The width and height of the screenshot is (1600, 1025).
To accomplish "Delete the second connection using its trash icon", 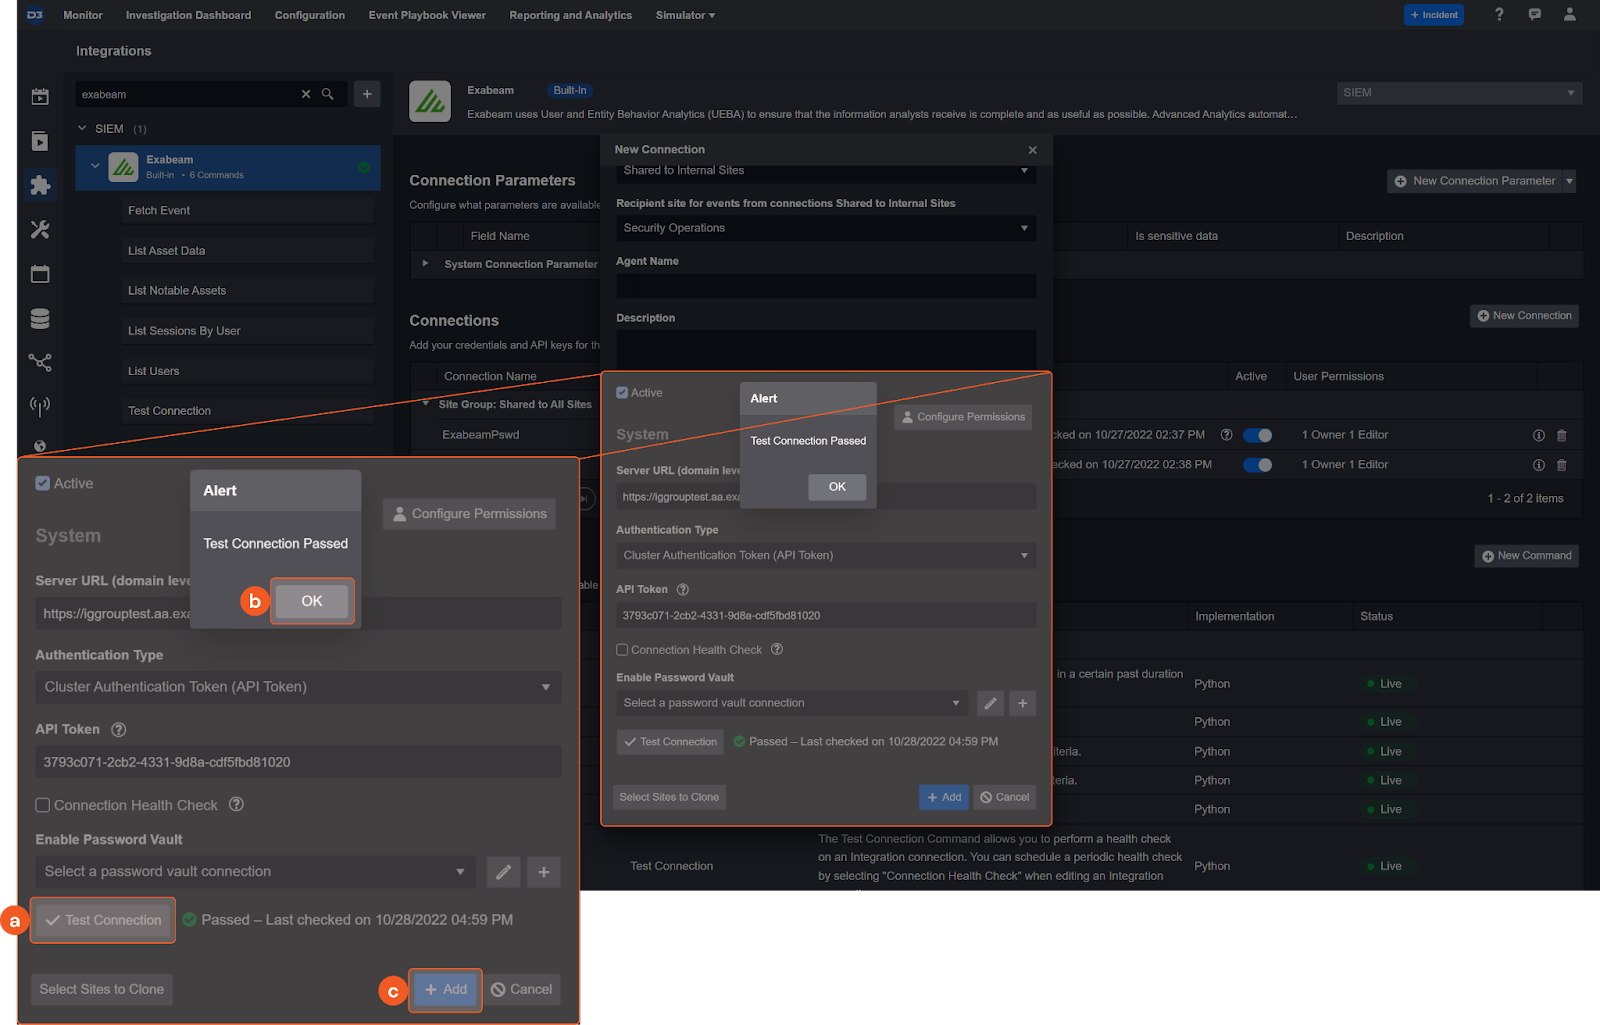I will (x=1562, y=465).
